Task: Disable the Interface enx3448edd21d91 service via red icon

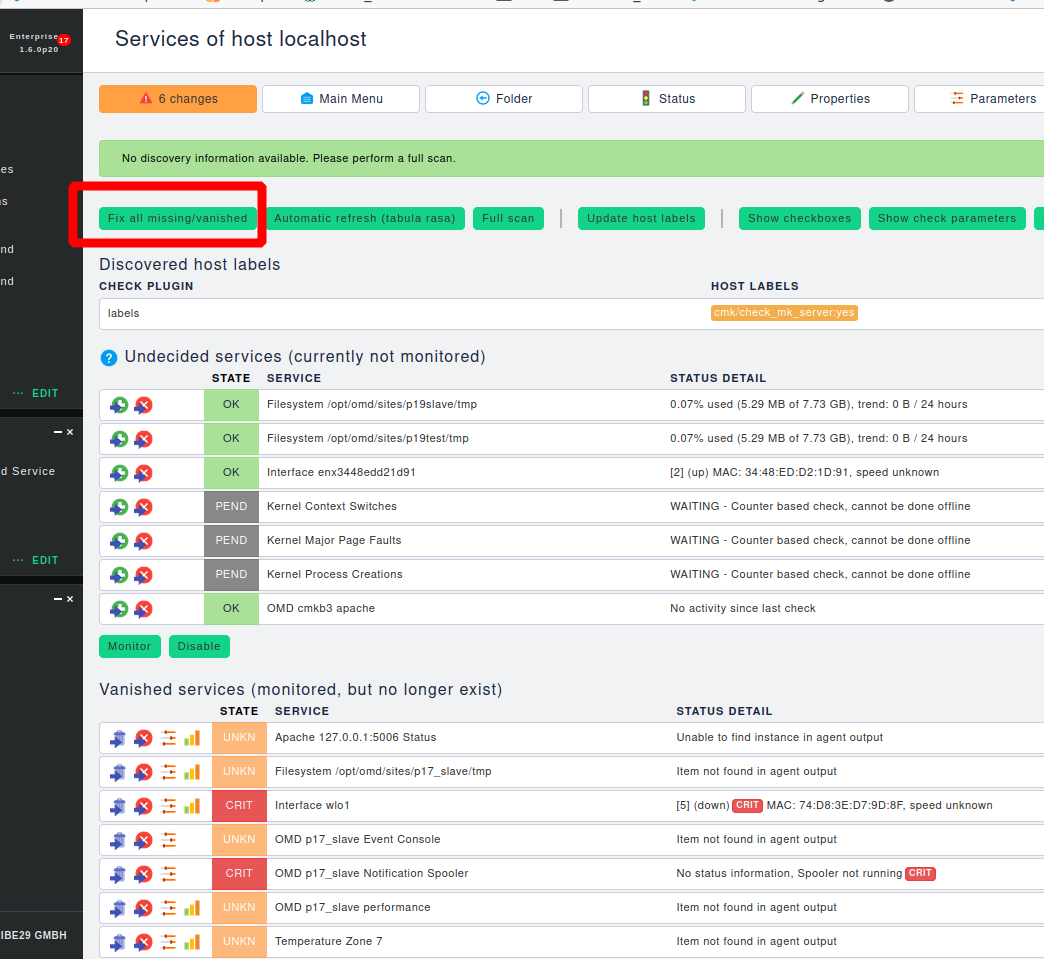Action: 143,472
